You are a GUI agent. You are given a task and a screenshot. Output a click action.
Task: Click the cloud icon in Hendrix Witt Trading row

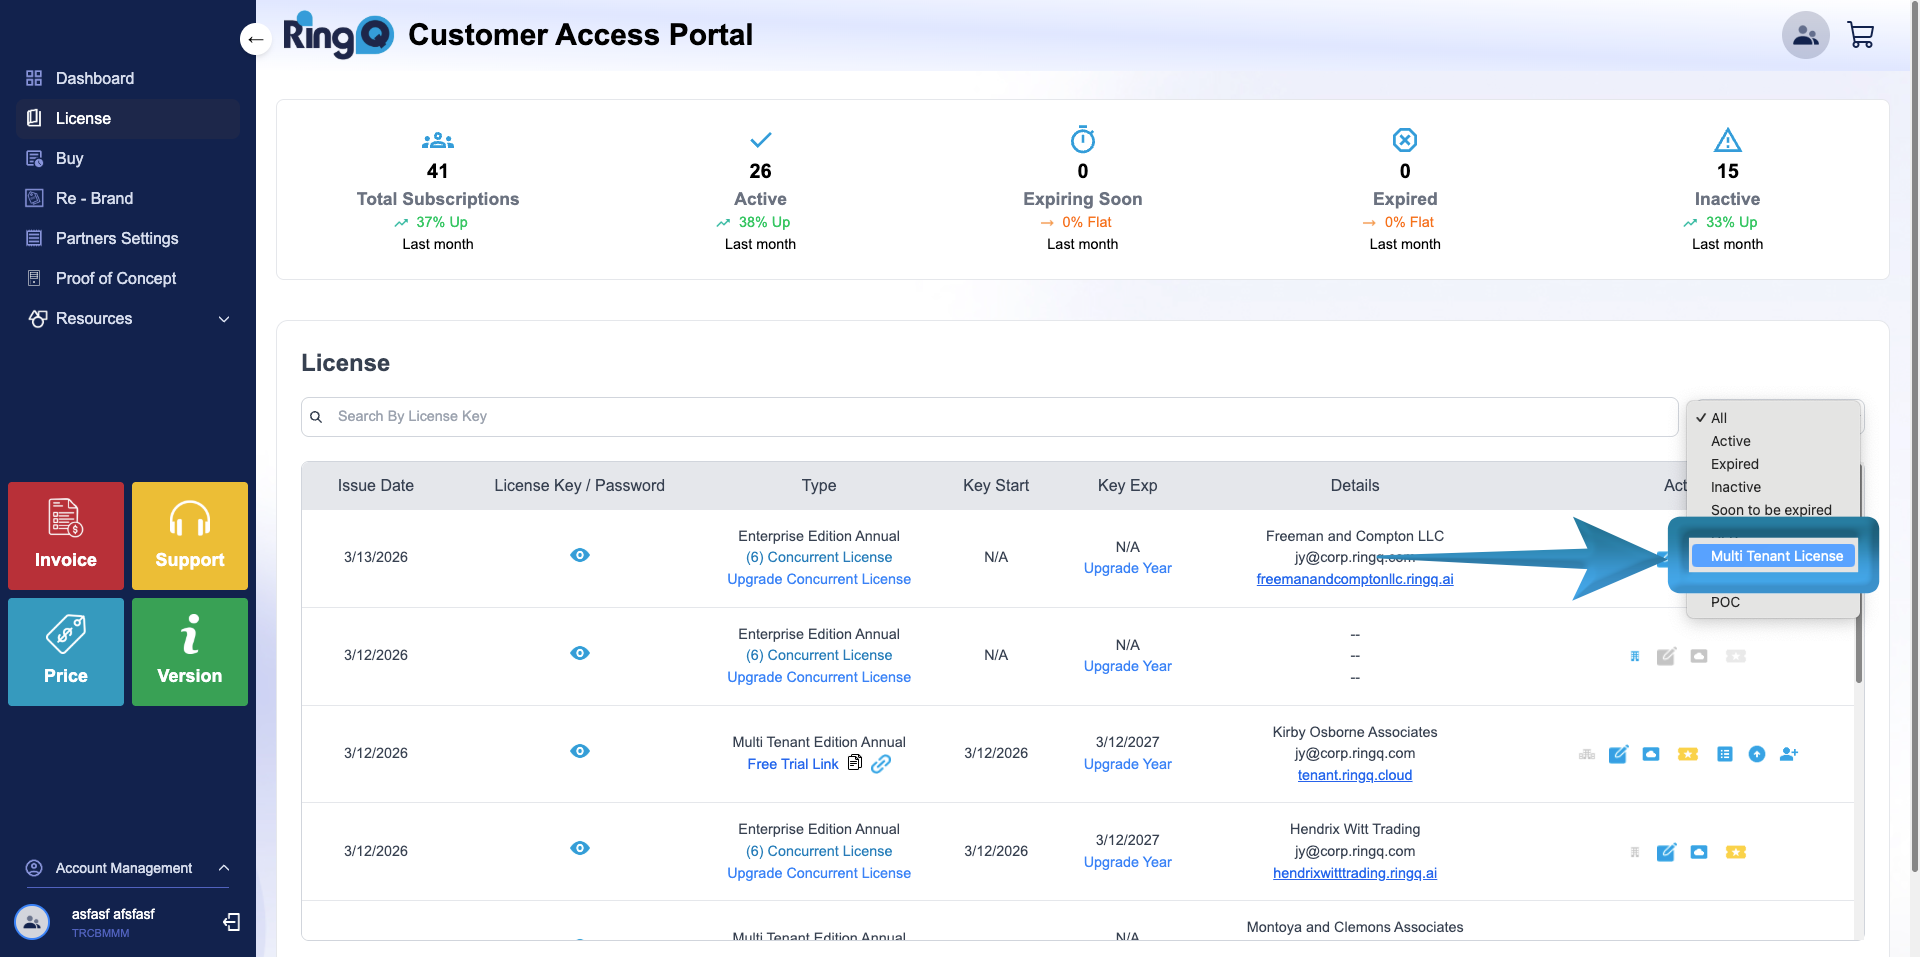point(1699,852)
